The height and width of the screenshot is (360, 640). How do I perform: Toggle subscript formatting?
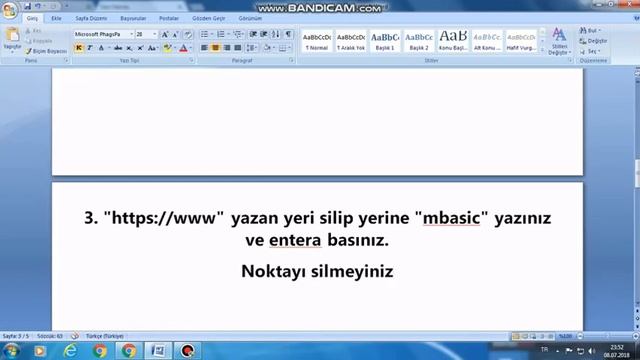point(129,48)
